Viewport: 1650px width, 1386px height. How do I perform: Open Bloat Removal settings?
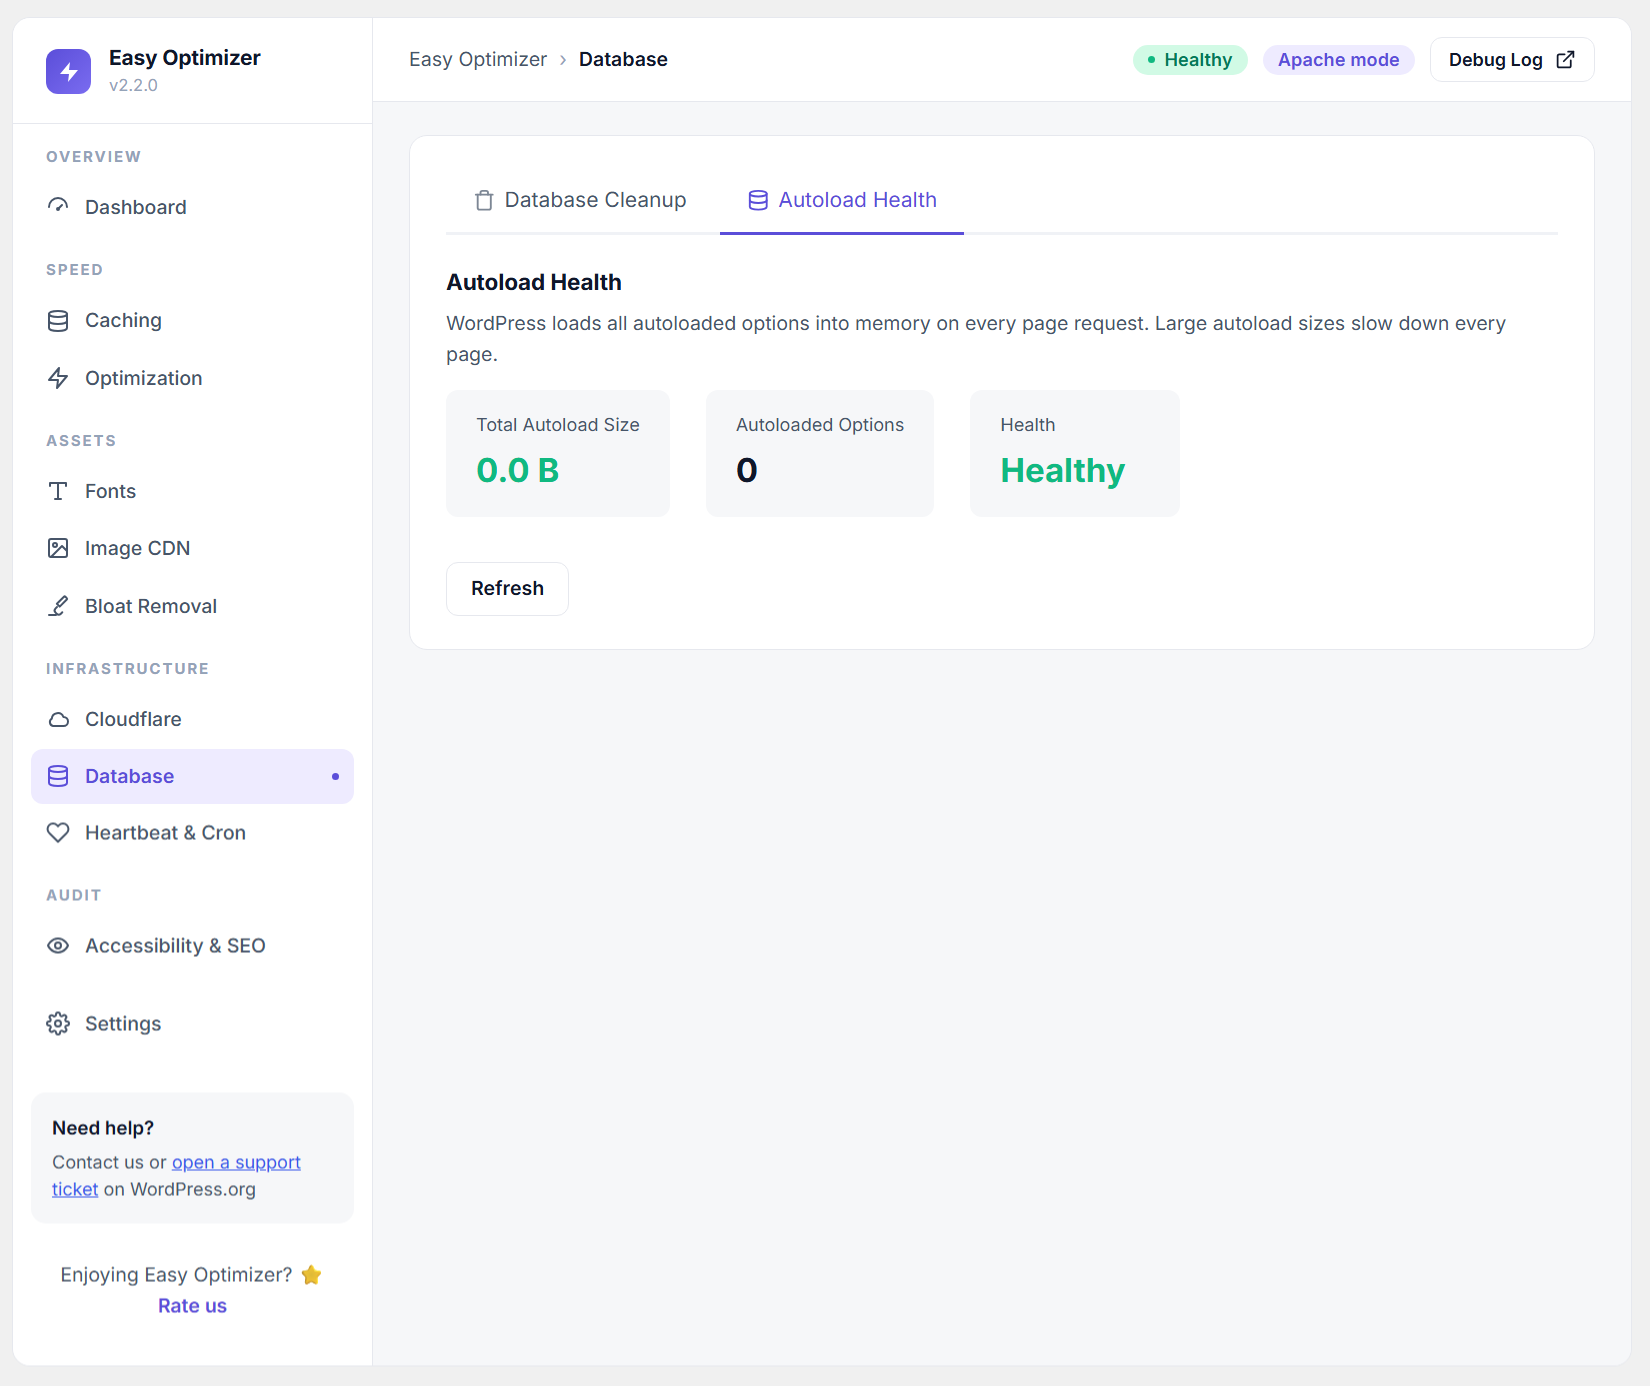coord(192,606)
